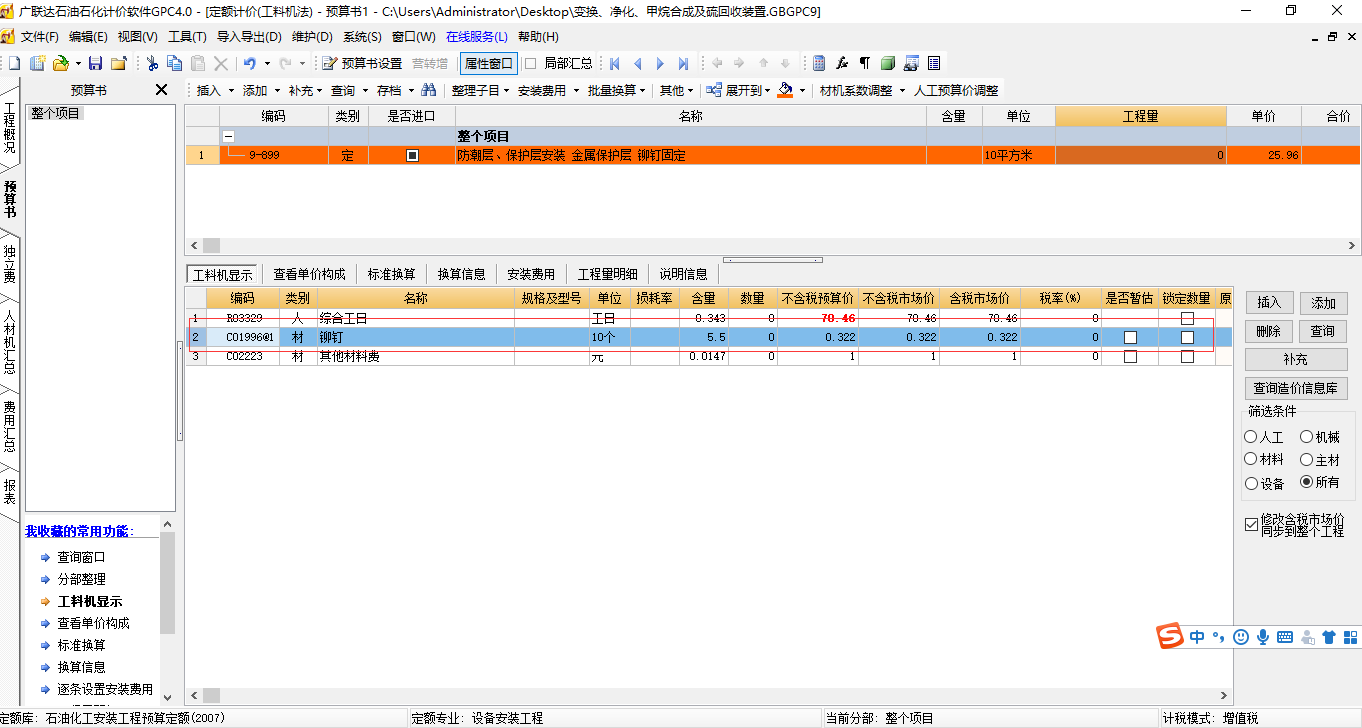The height and width of the screenshot is (728, 1362).
Task: Switch to the 工程量明细 tab
Action: [x=607, y=274]
